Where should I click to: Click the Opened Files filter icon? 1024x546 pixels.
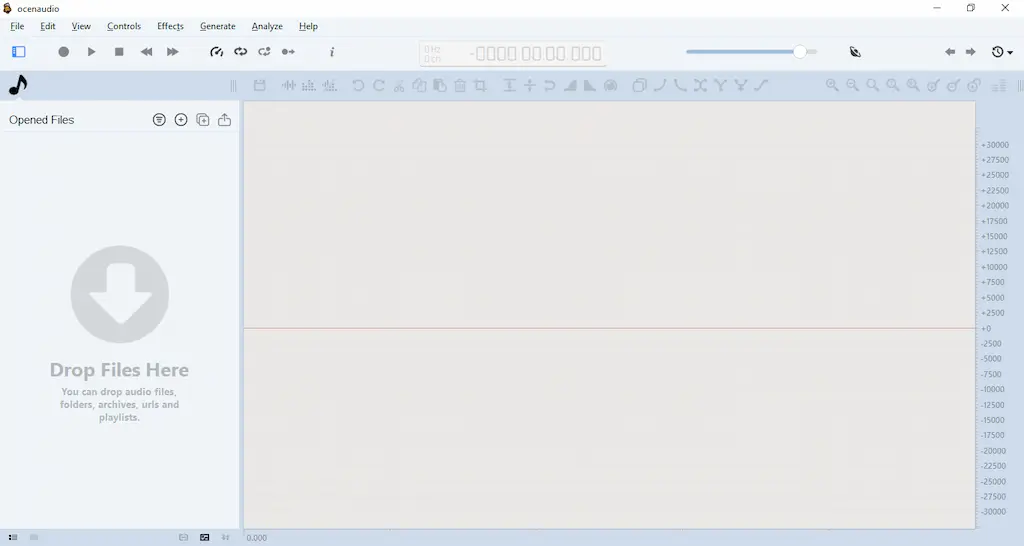coord(159,120)
